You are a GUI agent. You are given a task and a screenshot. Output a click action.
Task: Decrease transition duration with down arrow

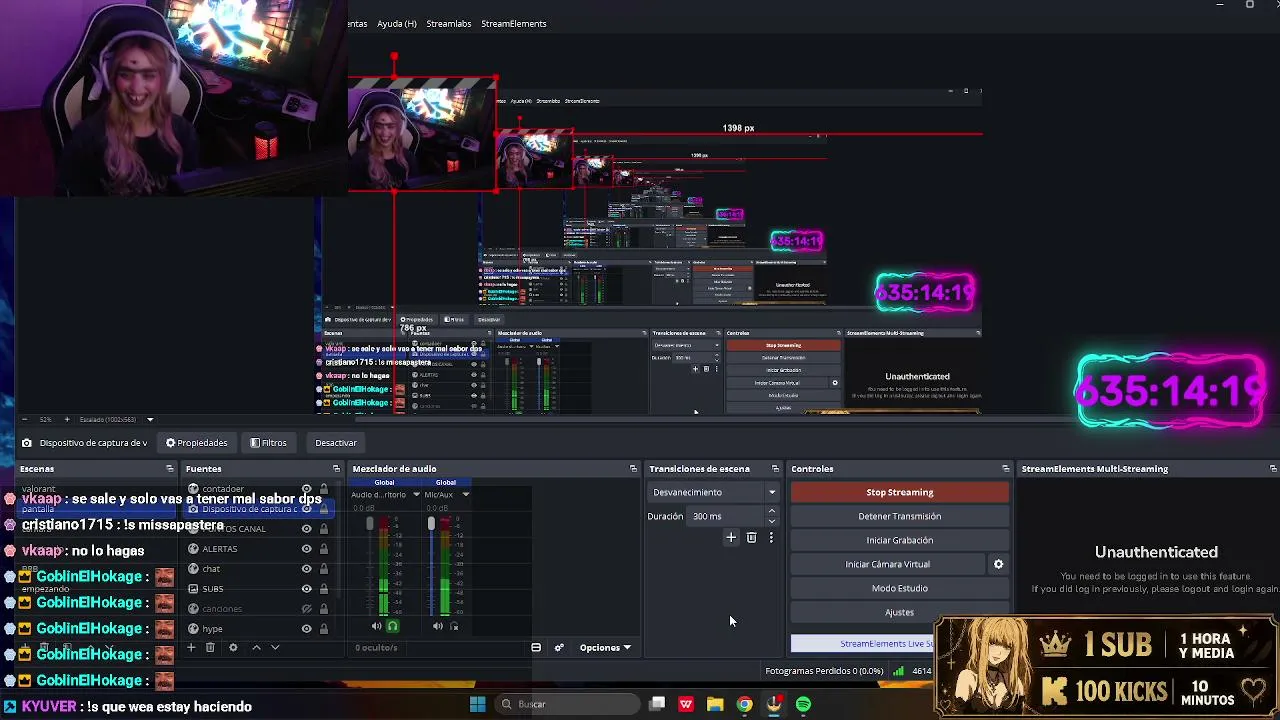pyautogui.click(x=771, y=521)
